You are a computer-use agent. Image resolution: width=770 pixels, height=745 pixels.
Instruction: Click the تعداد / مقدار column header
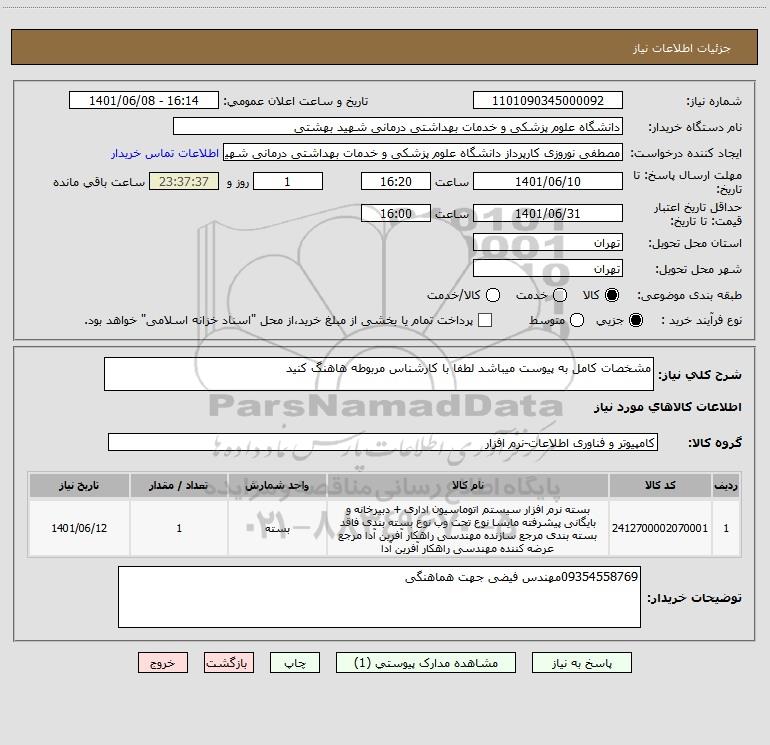[x=179, y=485]
